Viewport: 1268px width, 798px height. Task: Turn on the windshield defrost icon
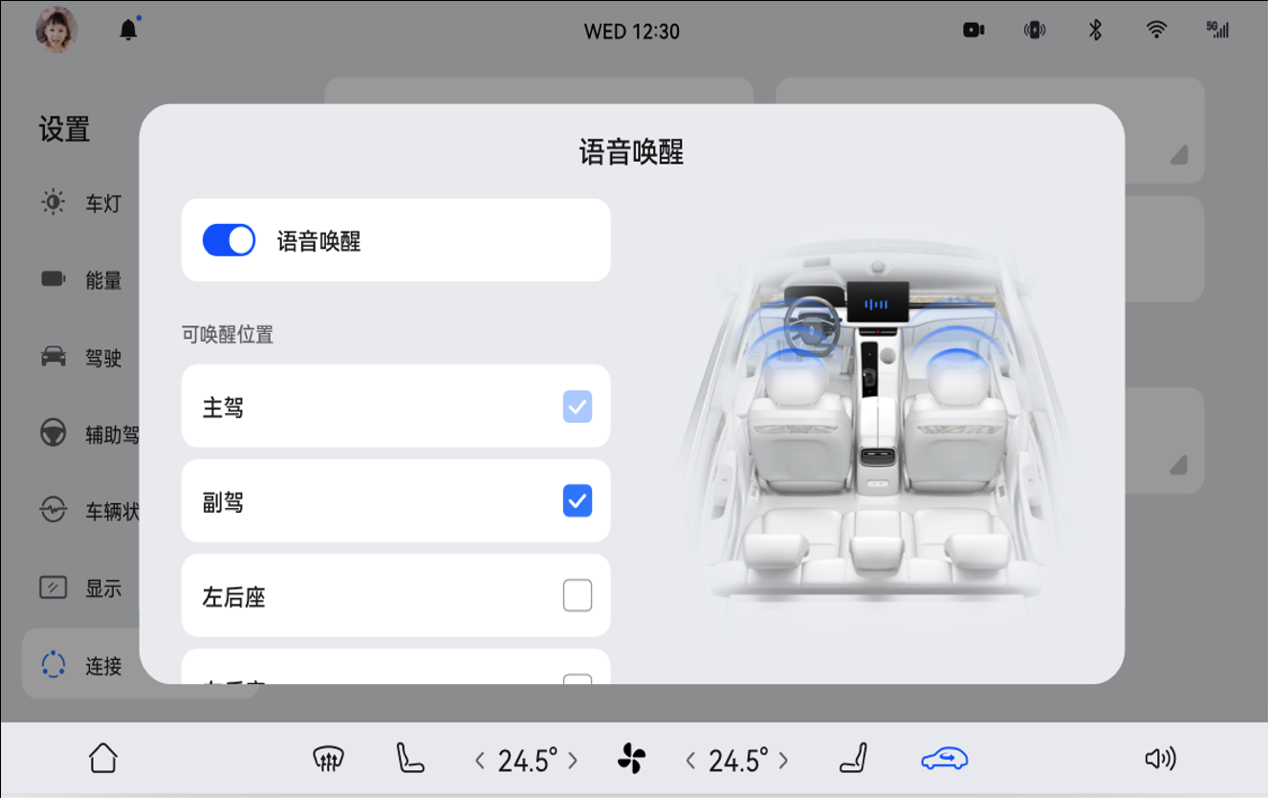click(x=328, y=759)
